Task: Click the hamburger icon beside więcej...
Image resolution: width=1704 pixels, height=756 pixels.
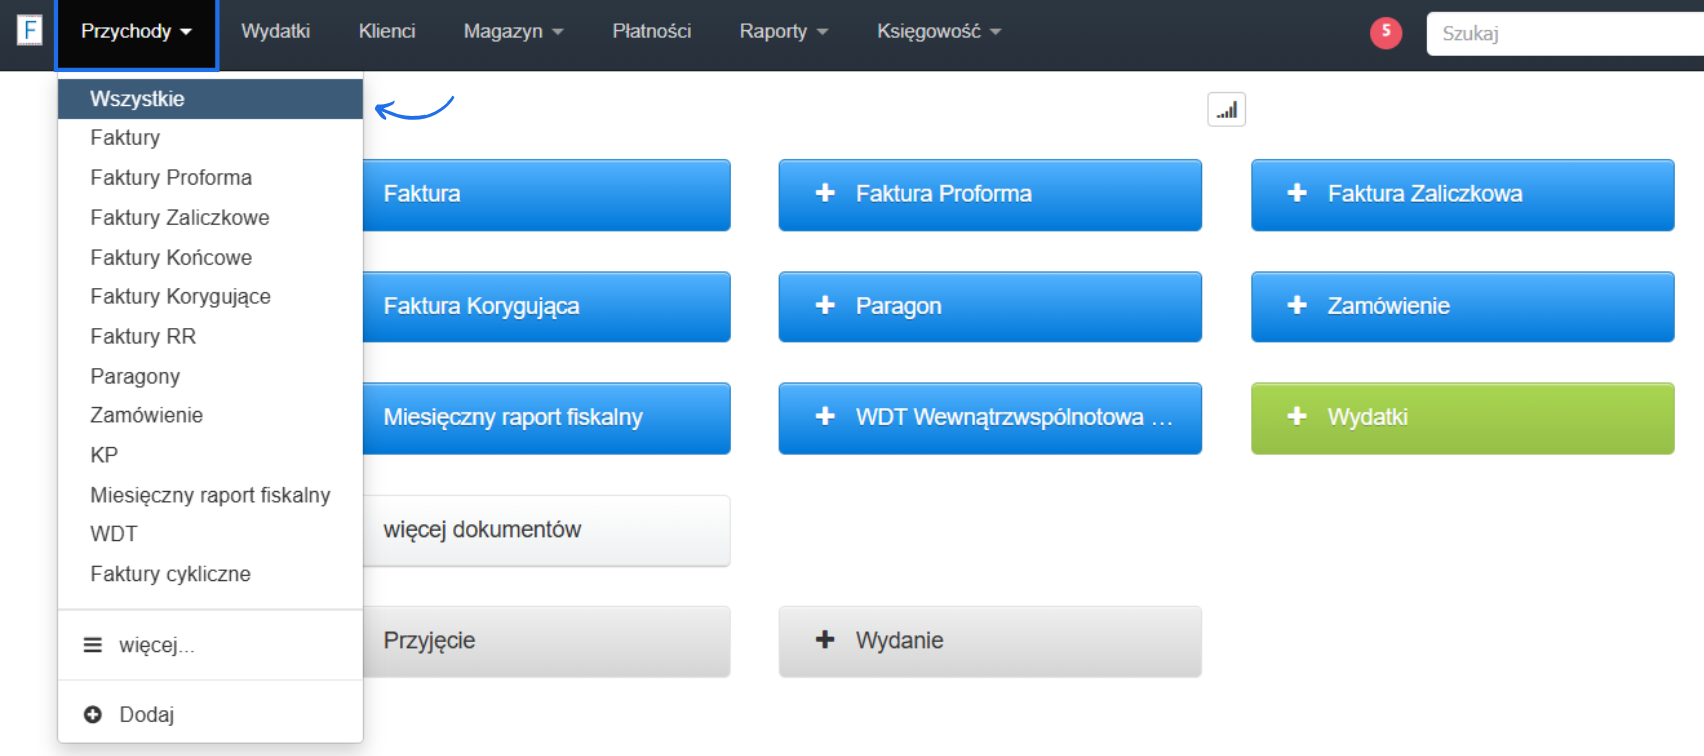Action: click(x=93, y=645)
